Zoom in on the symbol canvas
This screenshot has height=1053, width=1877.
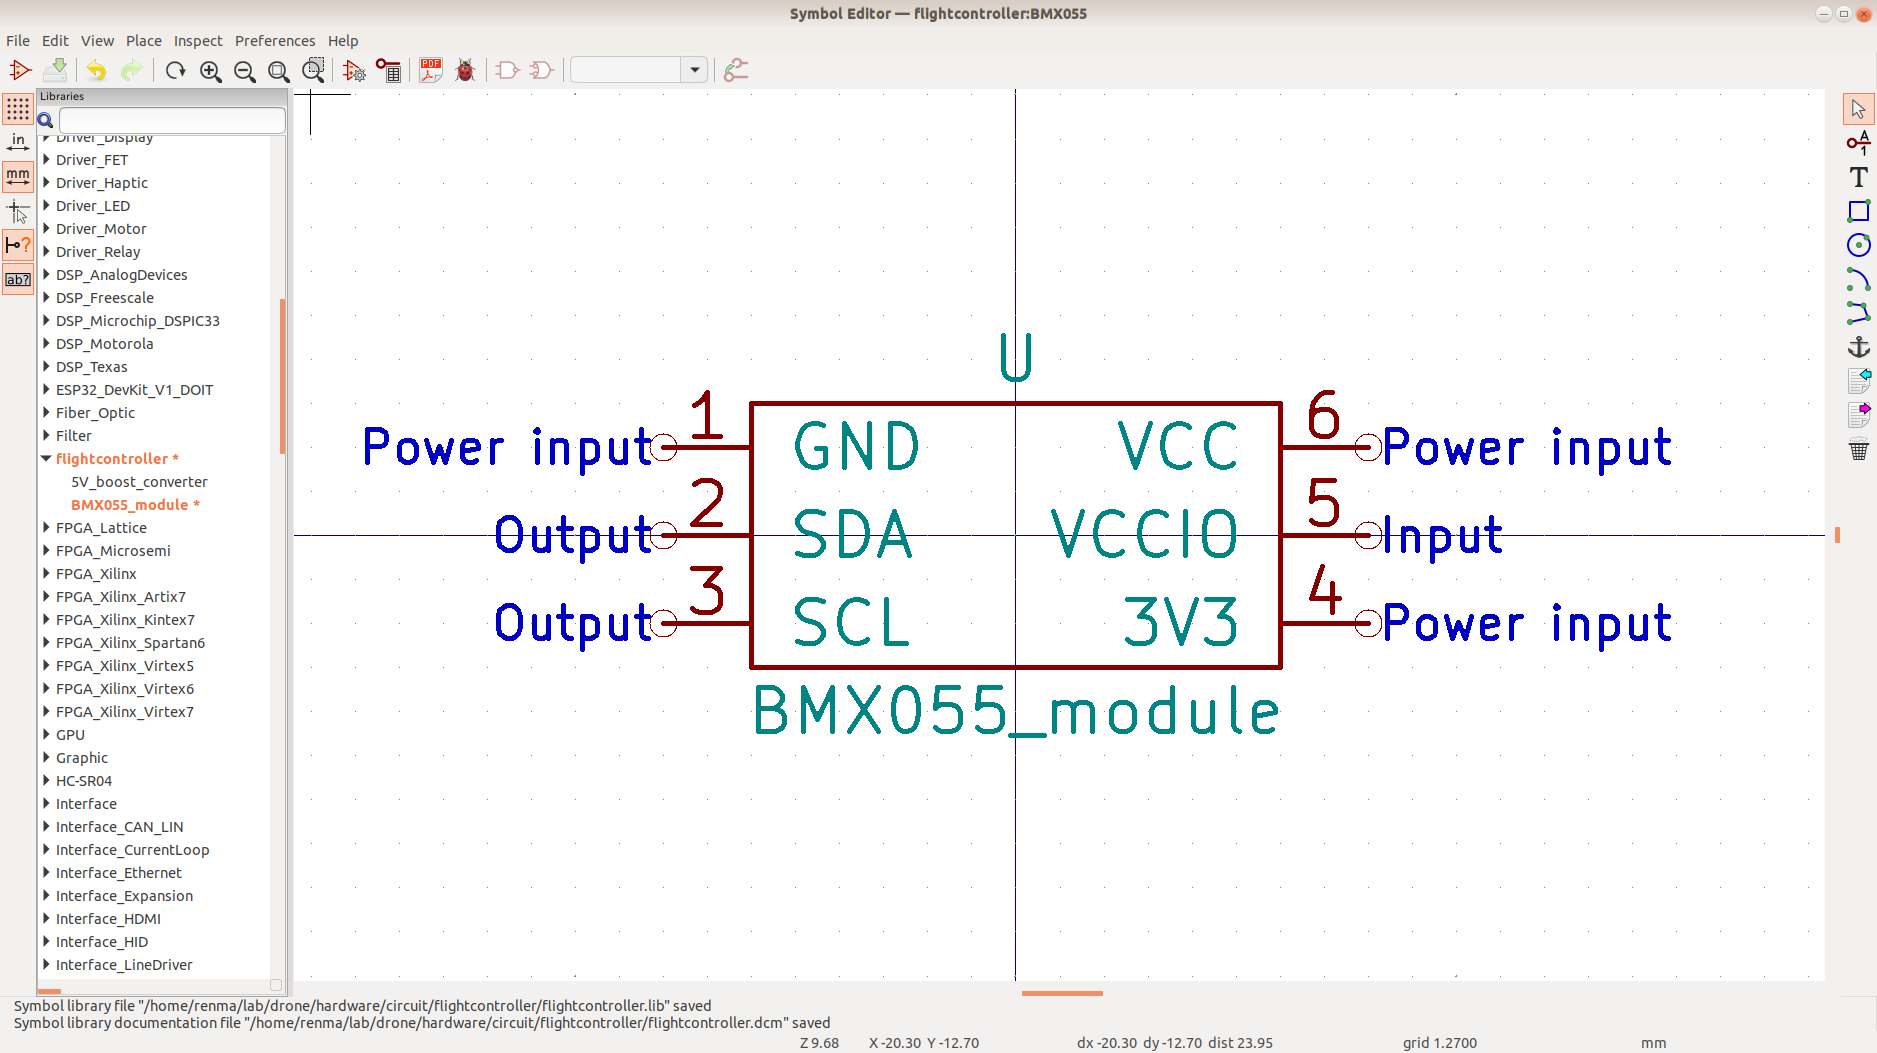210,70
